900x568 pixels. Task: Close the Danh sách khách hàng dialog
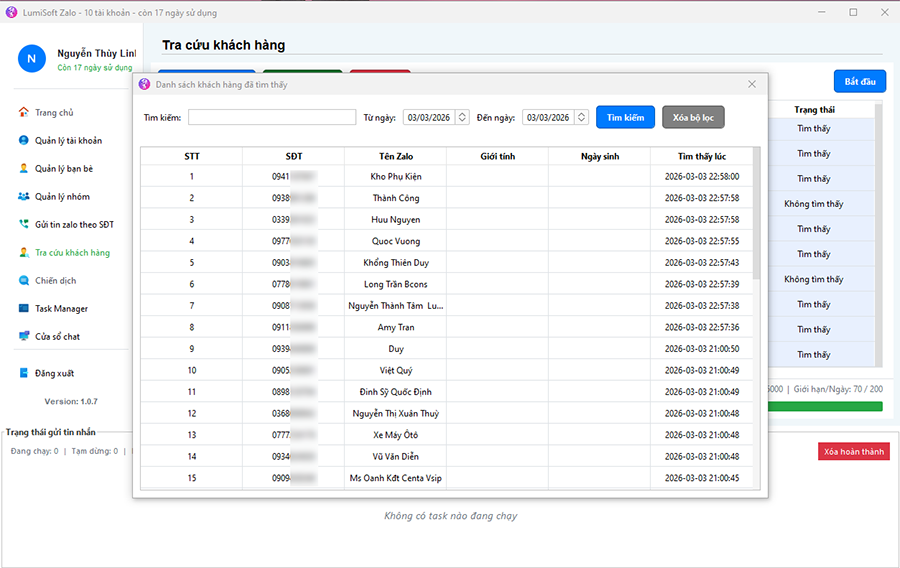[x=752, y=85]
